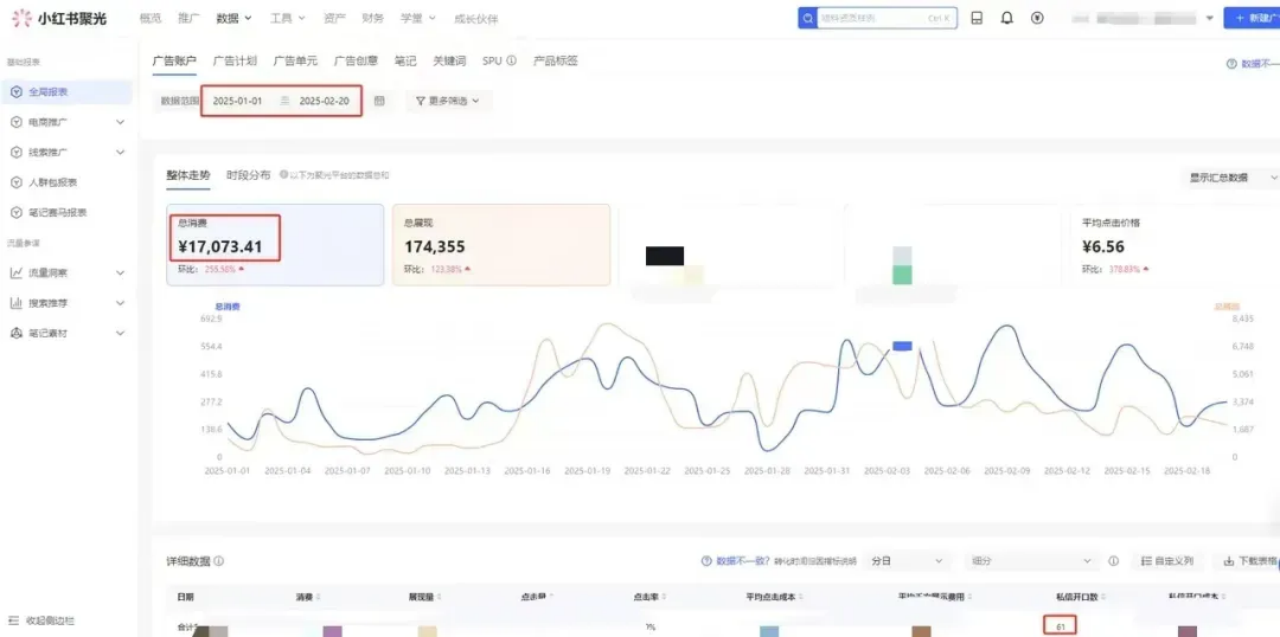Open the 更多筛选 filter dropdown
Screen dimensions: 1280x637
coord(448,101)
